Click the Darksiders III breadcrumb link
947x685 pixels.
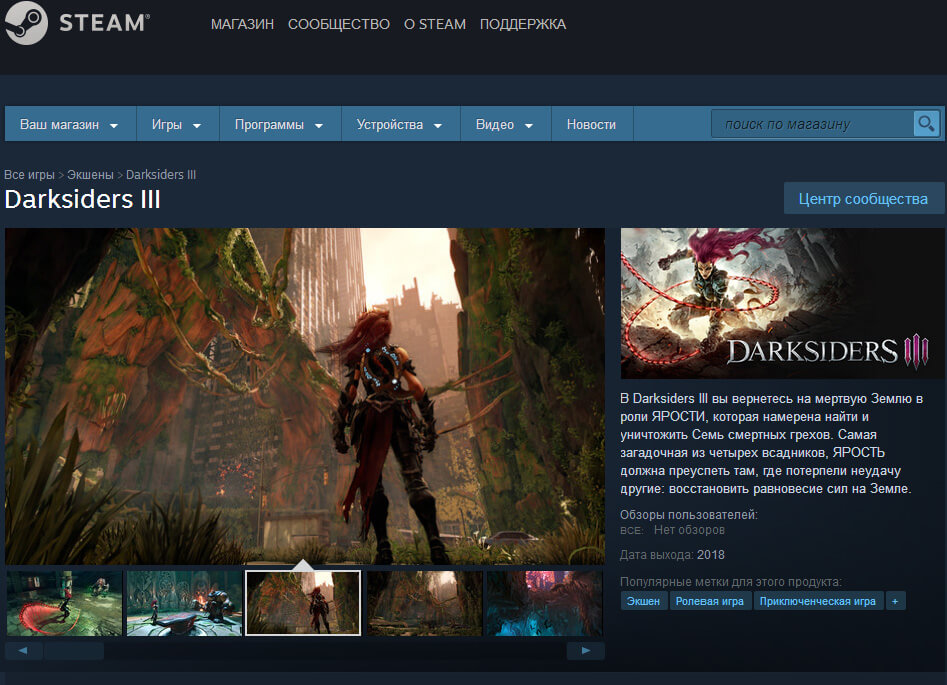coord(161,175)
